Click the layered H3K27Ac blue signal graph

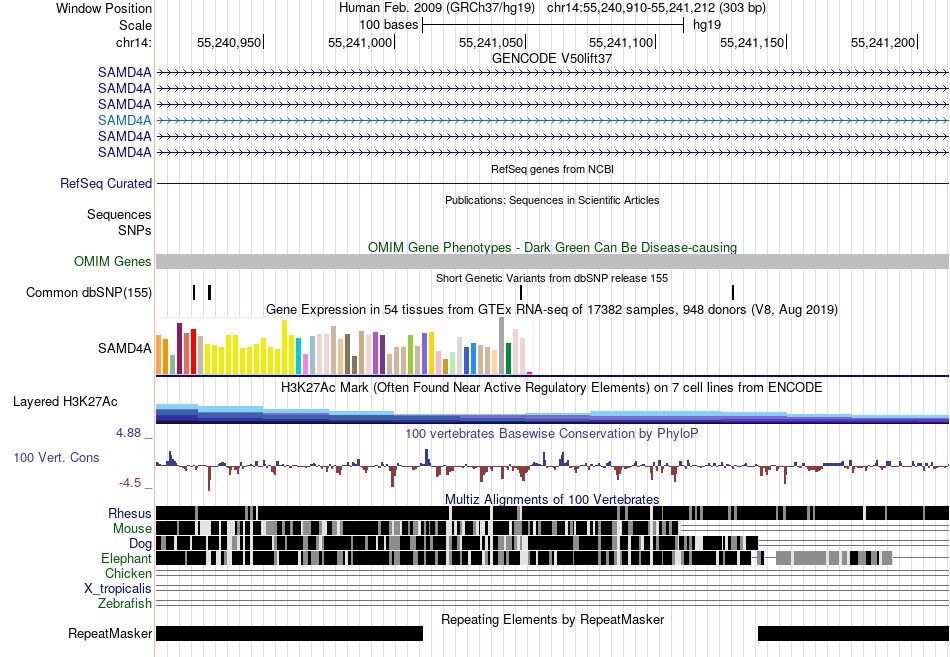coord(552,413)
